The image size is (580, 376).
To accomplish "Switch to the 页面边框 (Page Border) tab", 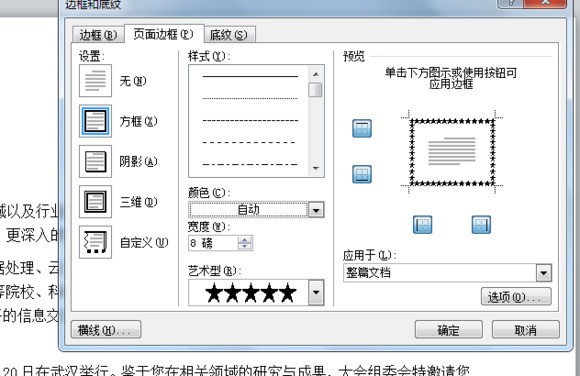I will (x=163, y=34).
